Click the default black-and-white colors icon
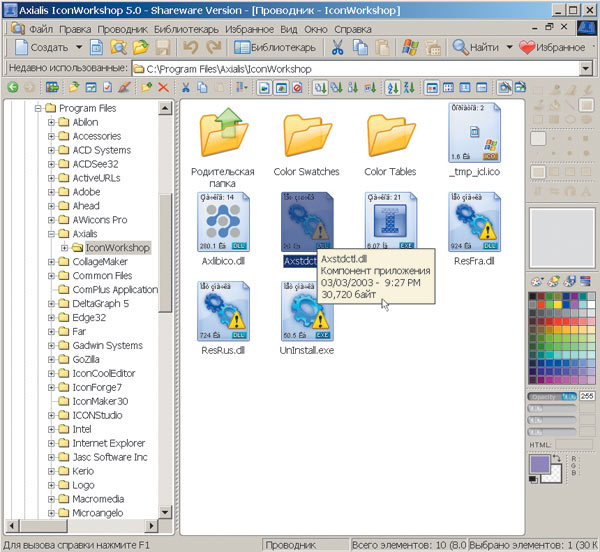The width and height of the screenshot is (600, 552). click(x=533, y=479)
